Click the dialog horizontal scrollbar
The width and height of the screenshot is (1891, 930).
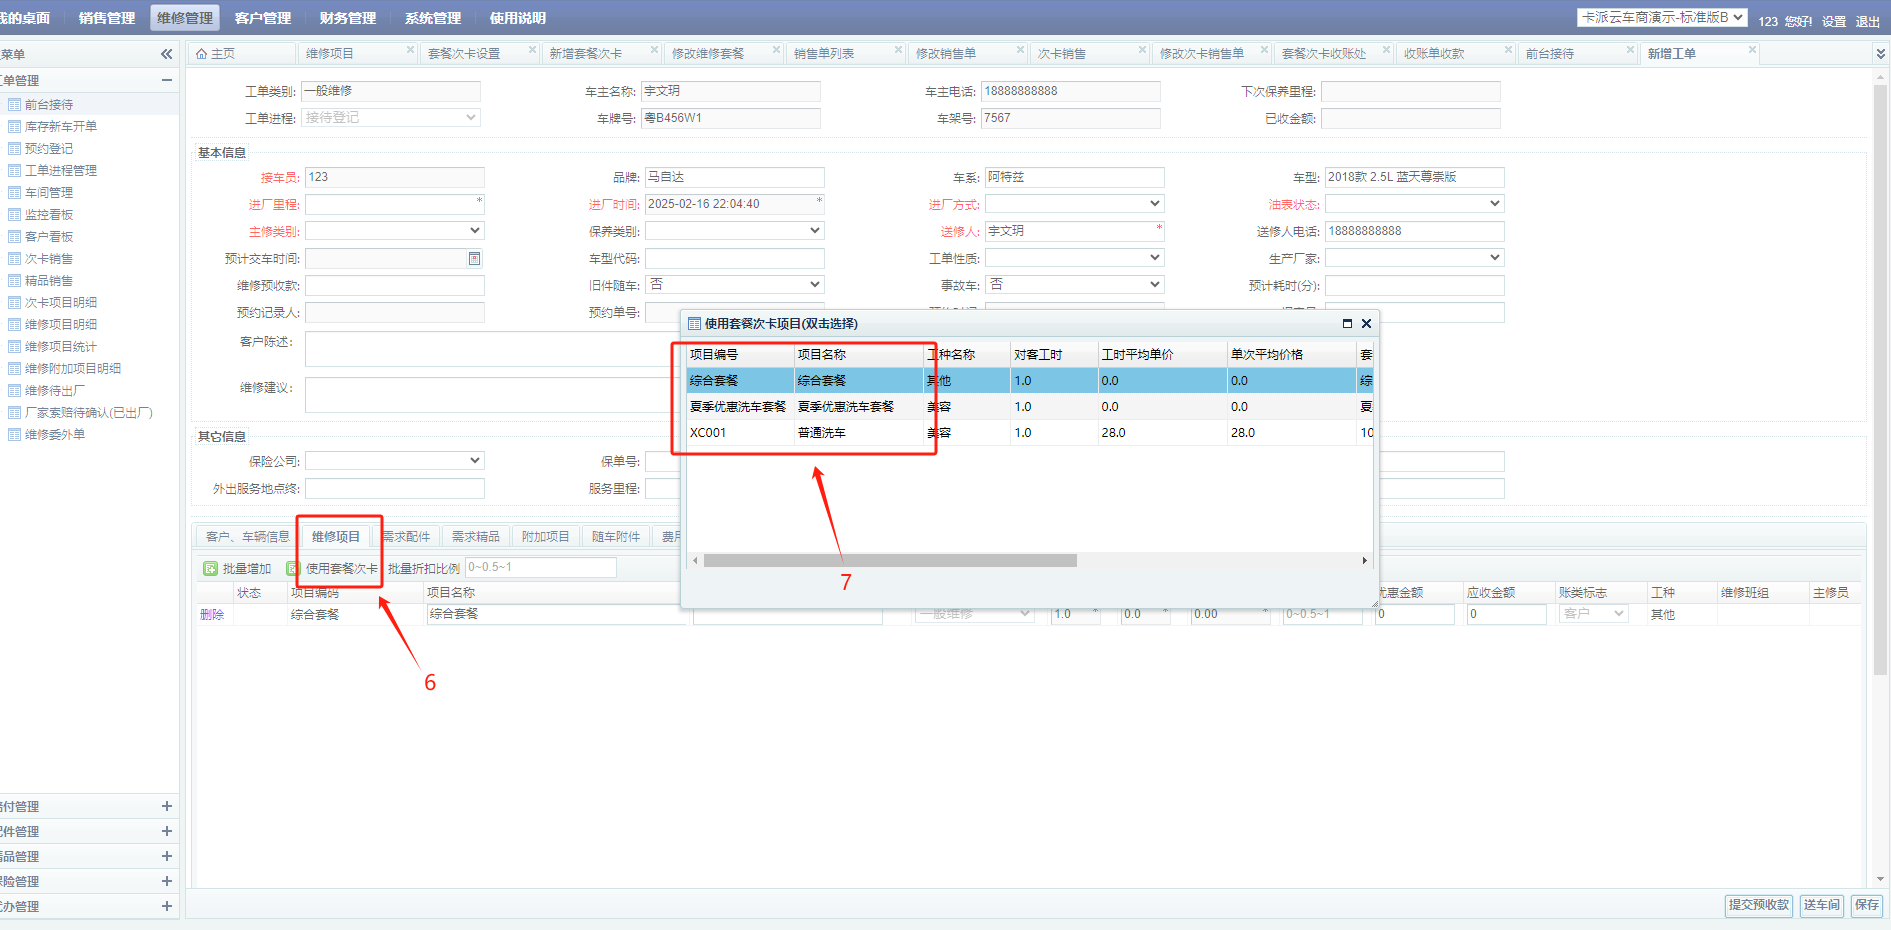click(x=890, y=561)
